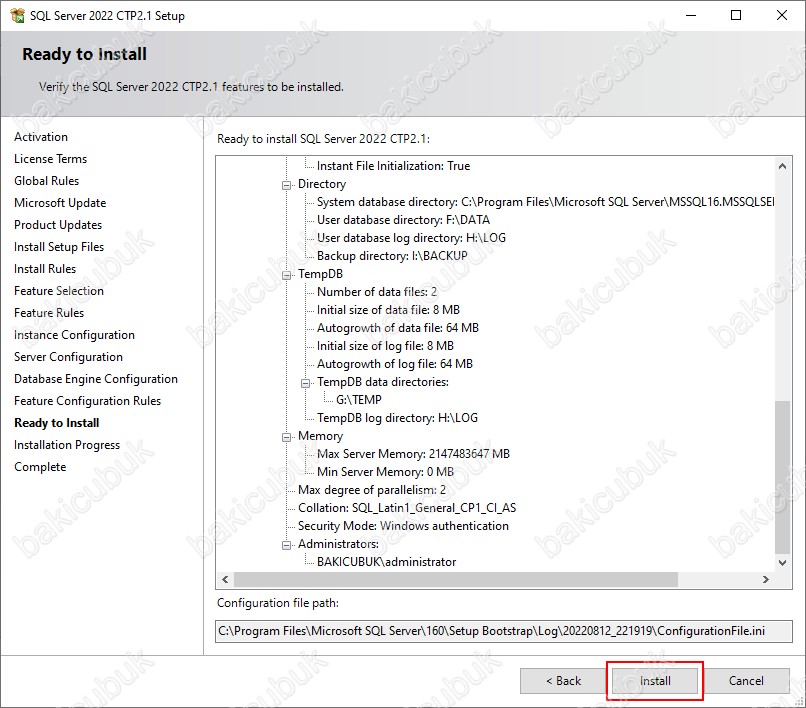Select the BAKICUBUK\administrator row
This screenshot has width=806, height=708.
[387, 562]
